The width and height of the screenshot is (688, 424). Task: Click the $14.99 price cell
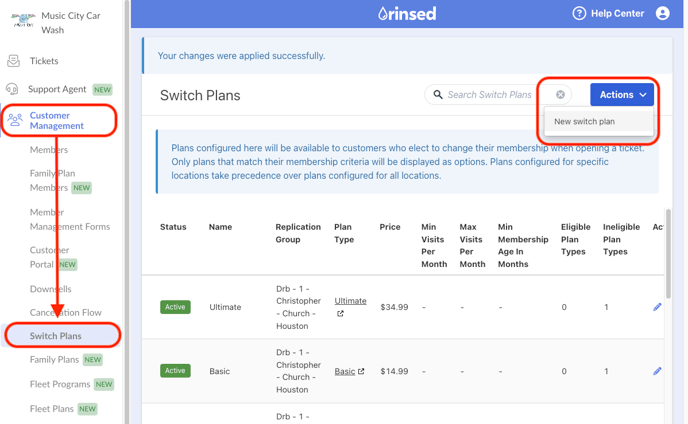coord(394,371)
